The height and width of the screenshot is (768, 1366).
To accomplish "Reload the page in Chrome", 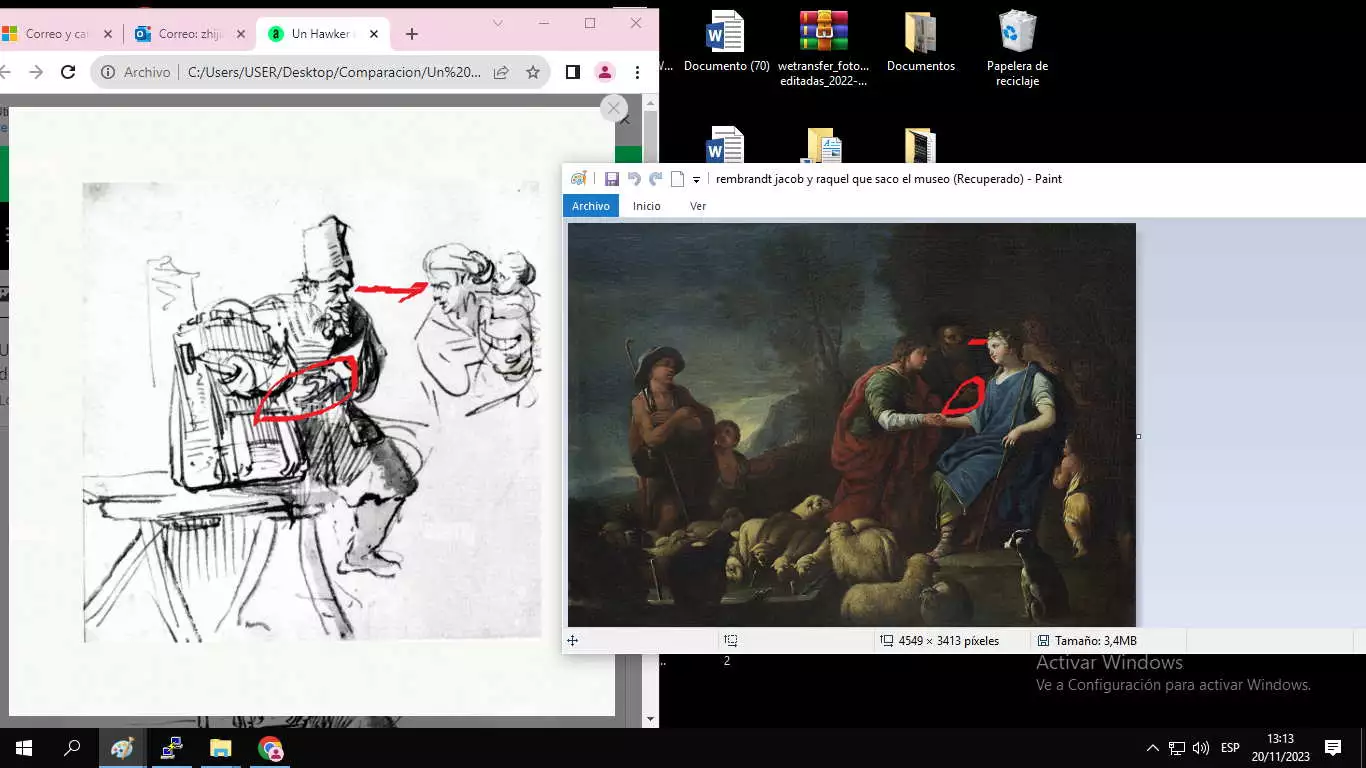I will (x=68, y=72).
